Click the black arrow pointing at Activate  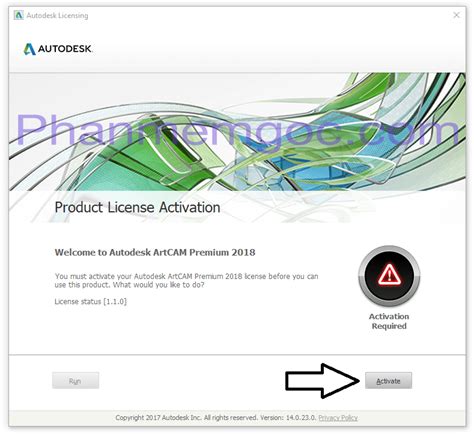pyautogui.click(x=322, y=381)
